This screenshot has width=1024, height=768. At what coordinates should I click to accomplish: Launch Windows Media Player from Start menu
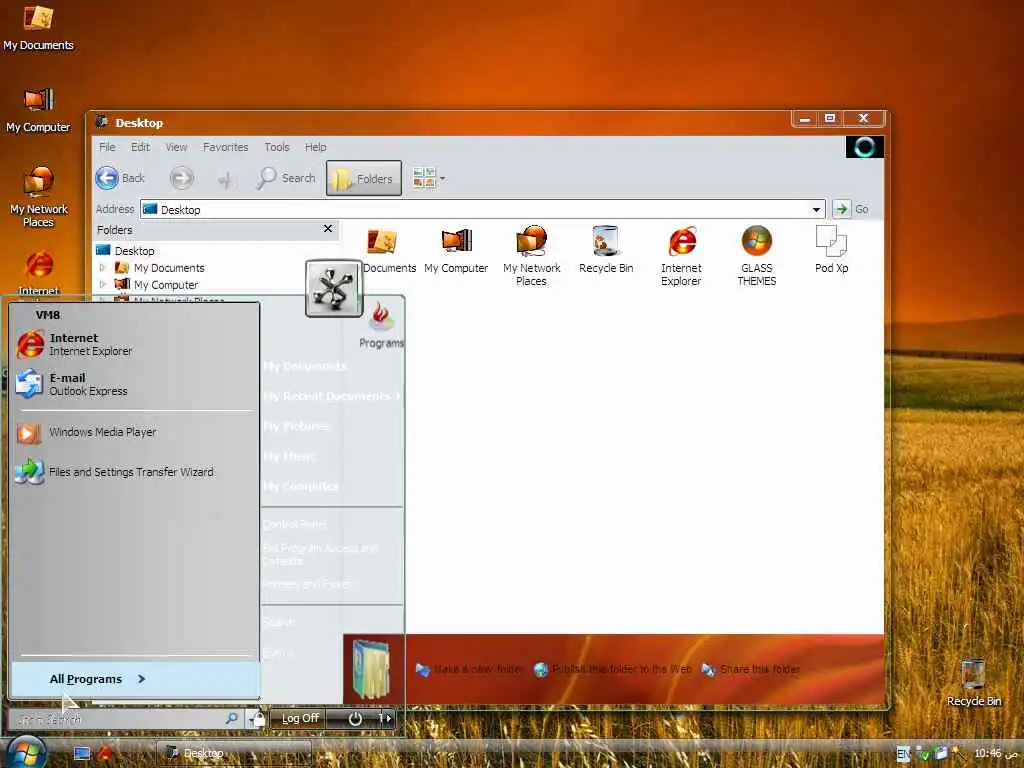(x=134, y=432)
